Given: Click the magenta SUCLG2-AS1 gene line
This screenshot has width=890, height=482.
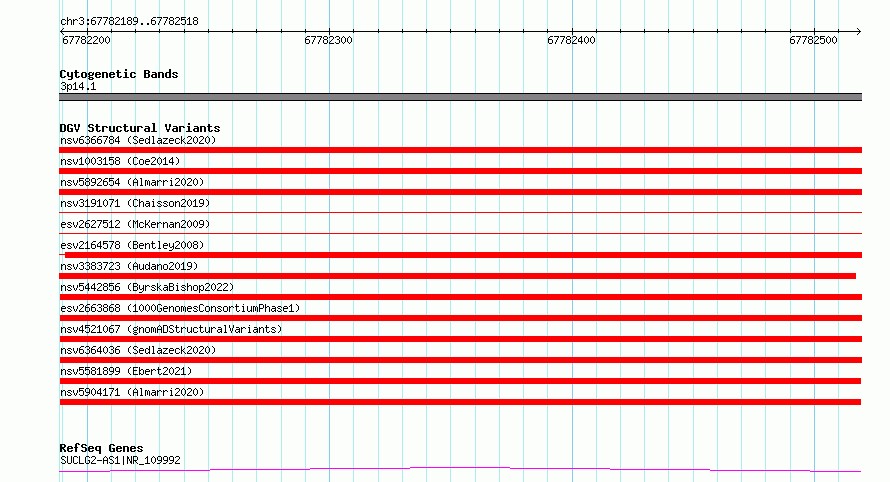Looking at the screenshot, I should 460,468.
